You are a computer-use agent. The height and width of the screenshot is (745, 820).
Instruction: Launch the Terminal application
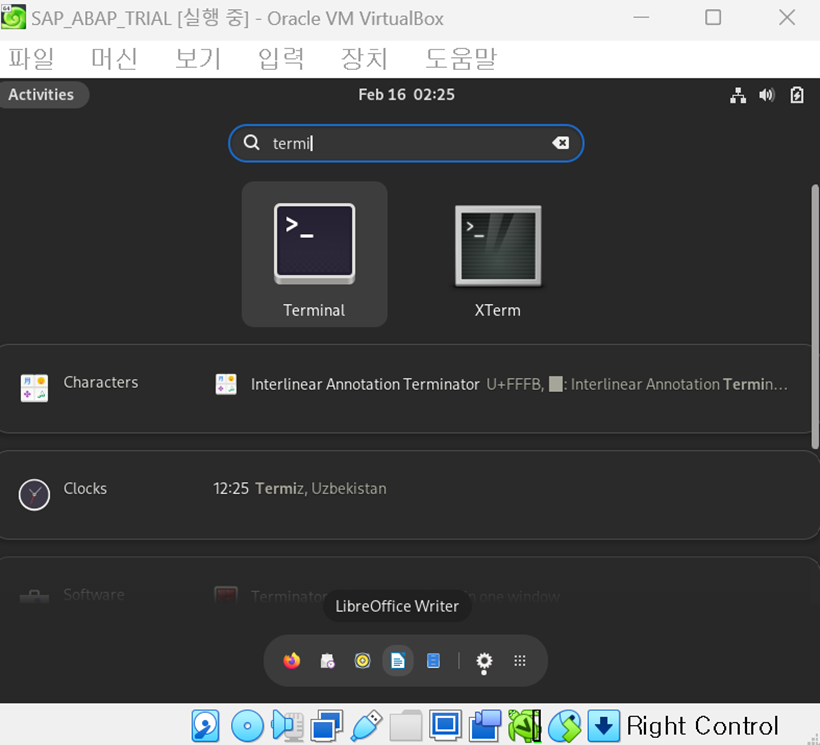click(314, 255)
